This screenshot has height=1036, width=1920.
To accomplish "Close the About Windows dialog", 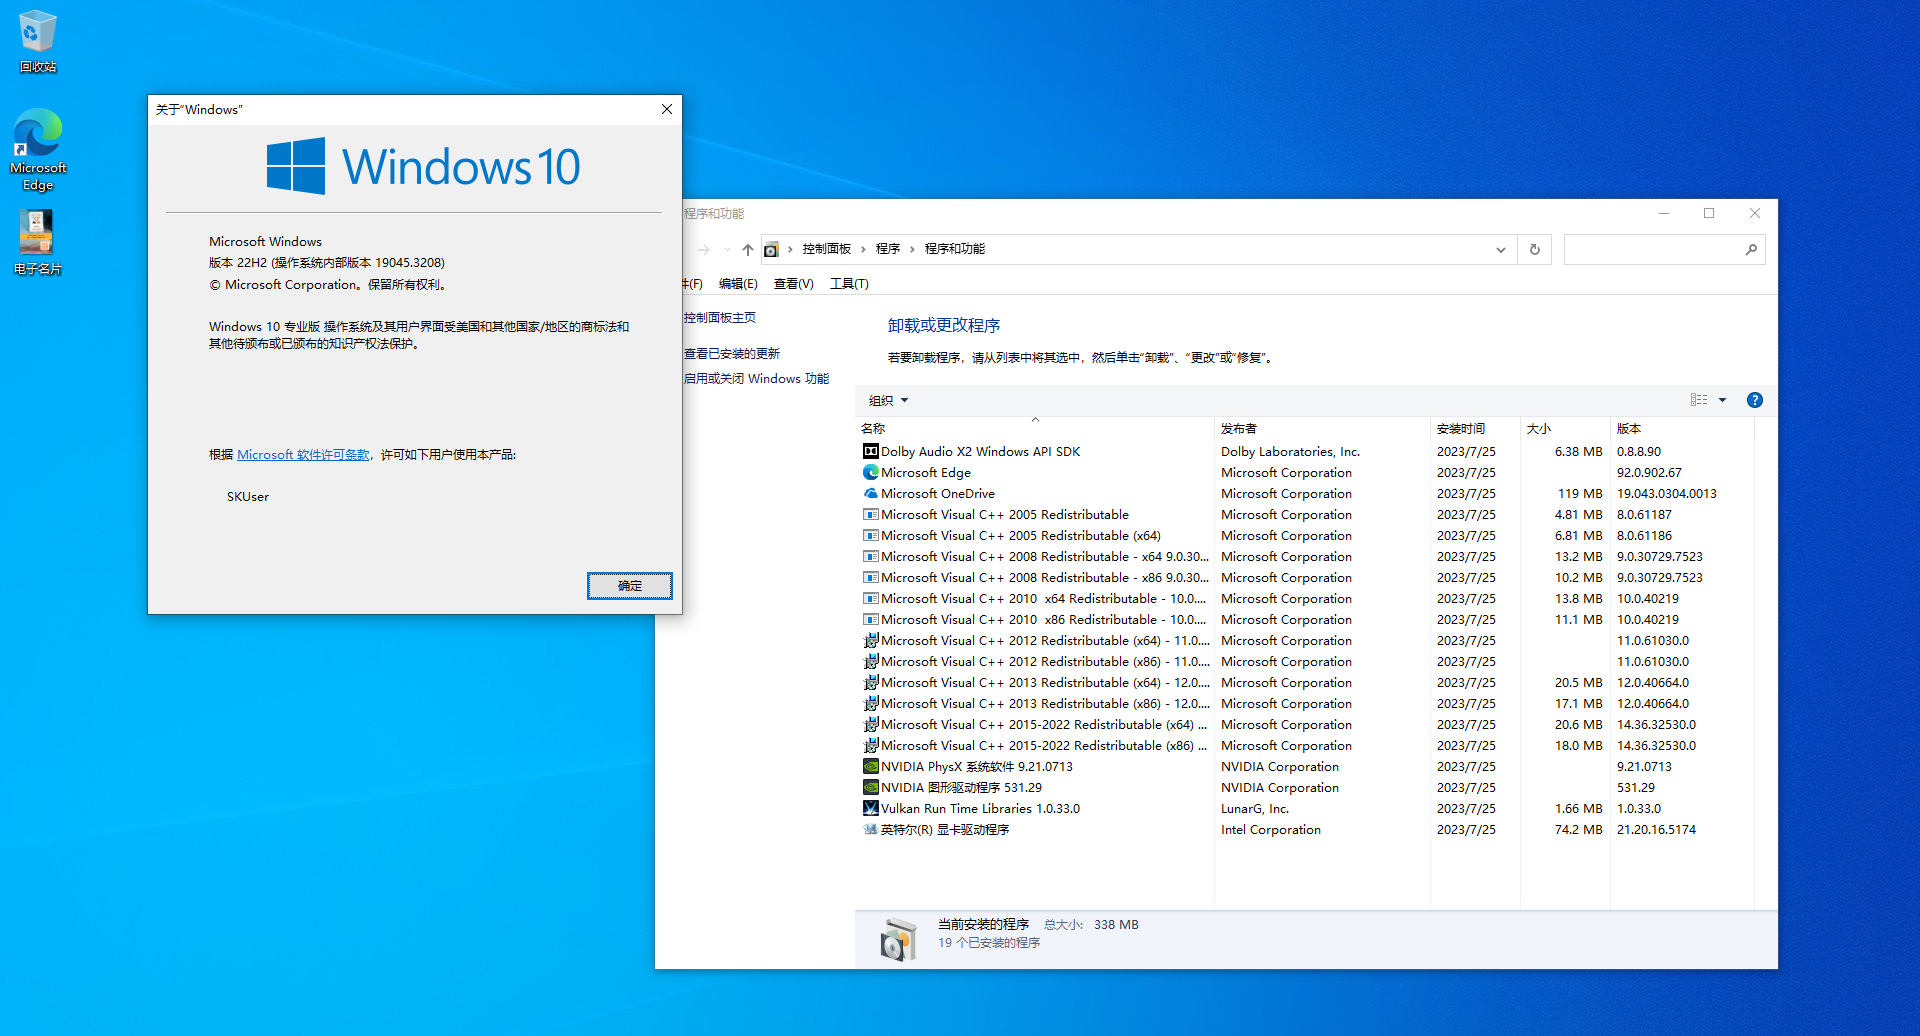I will tap(667, 109).
